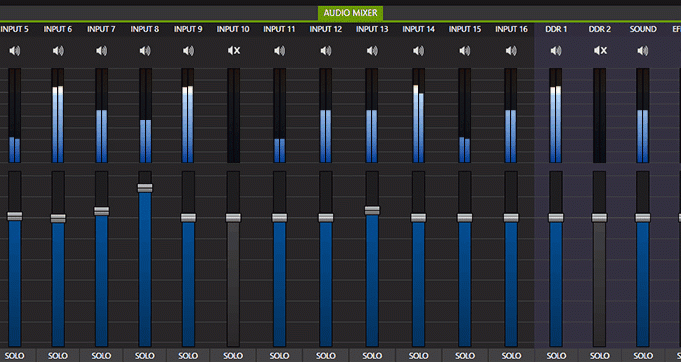Select the INPUT 10 channel label

pos(234,30)
